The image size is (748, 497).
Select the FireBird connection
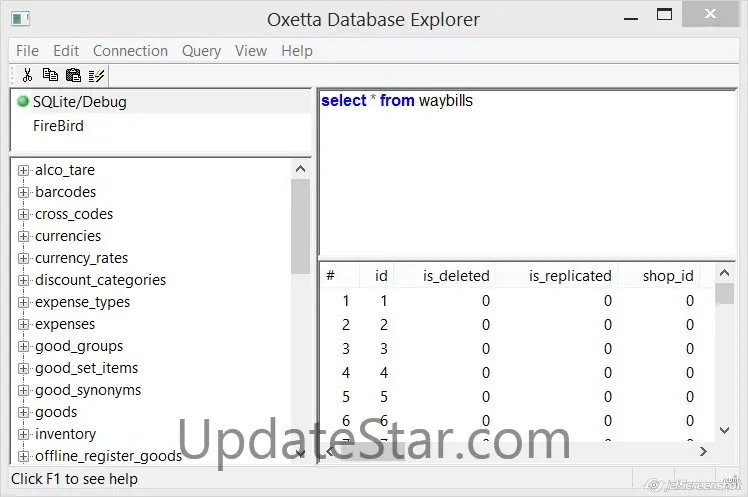58,125
